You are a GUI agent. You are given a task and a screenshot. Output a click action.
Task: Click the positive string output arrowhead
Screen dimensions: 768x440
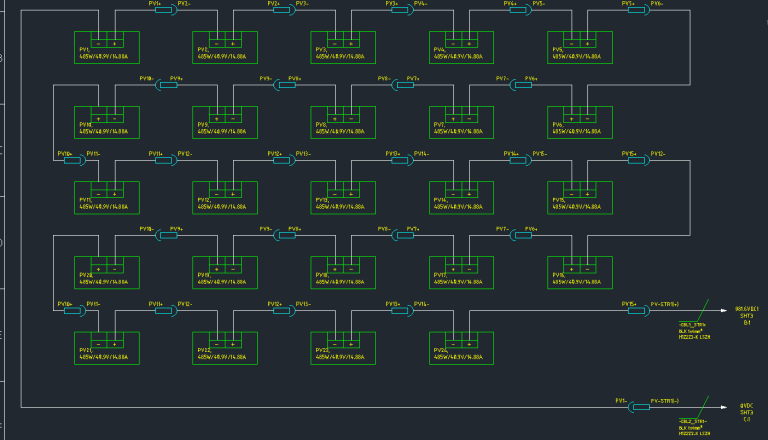(x=724, y=311)
